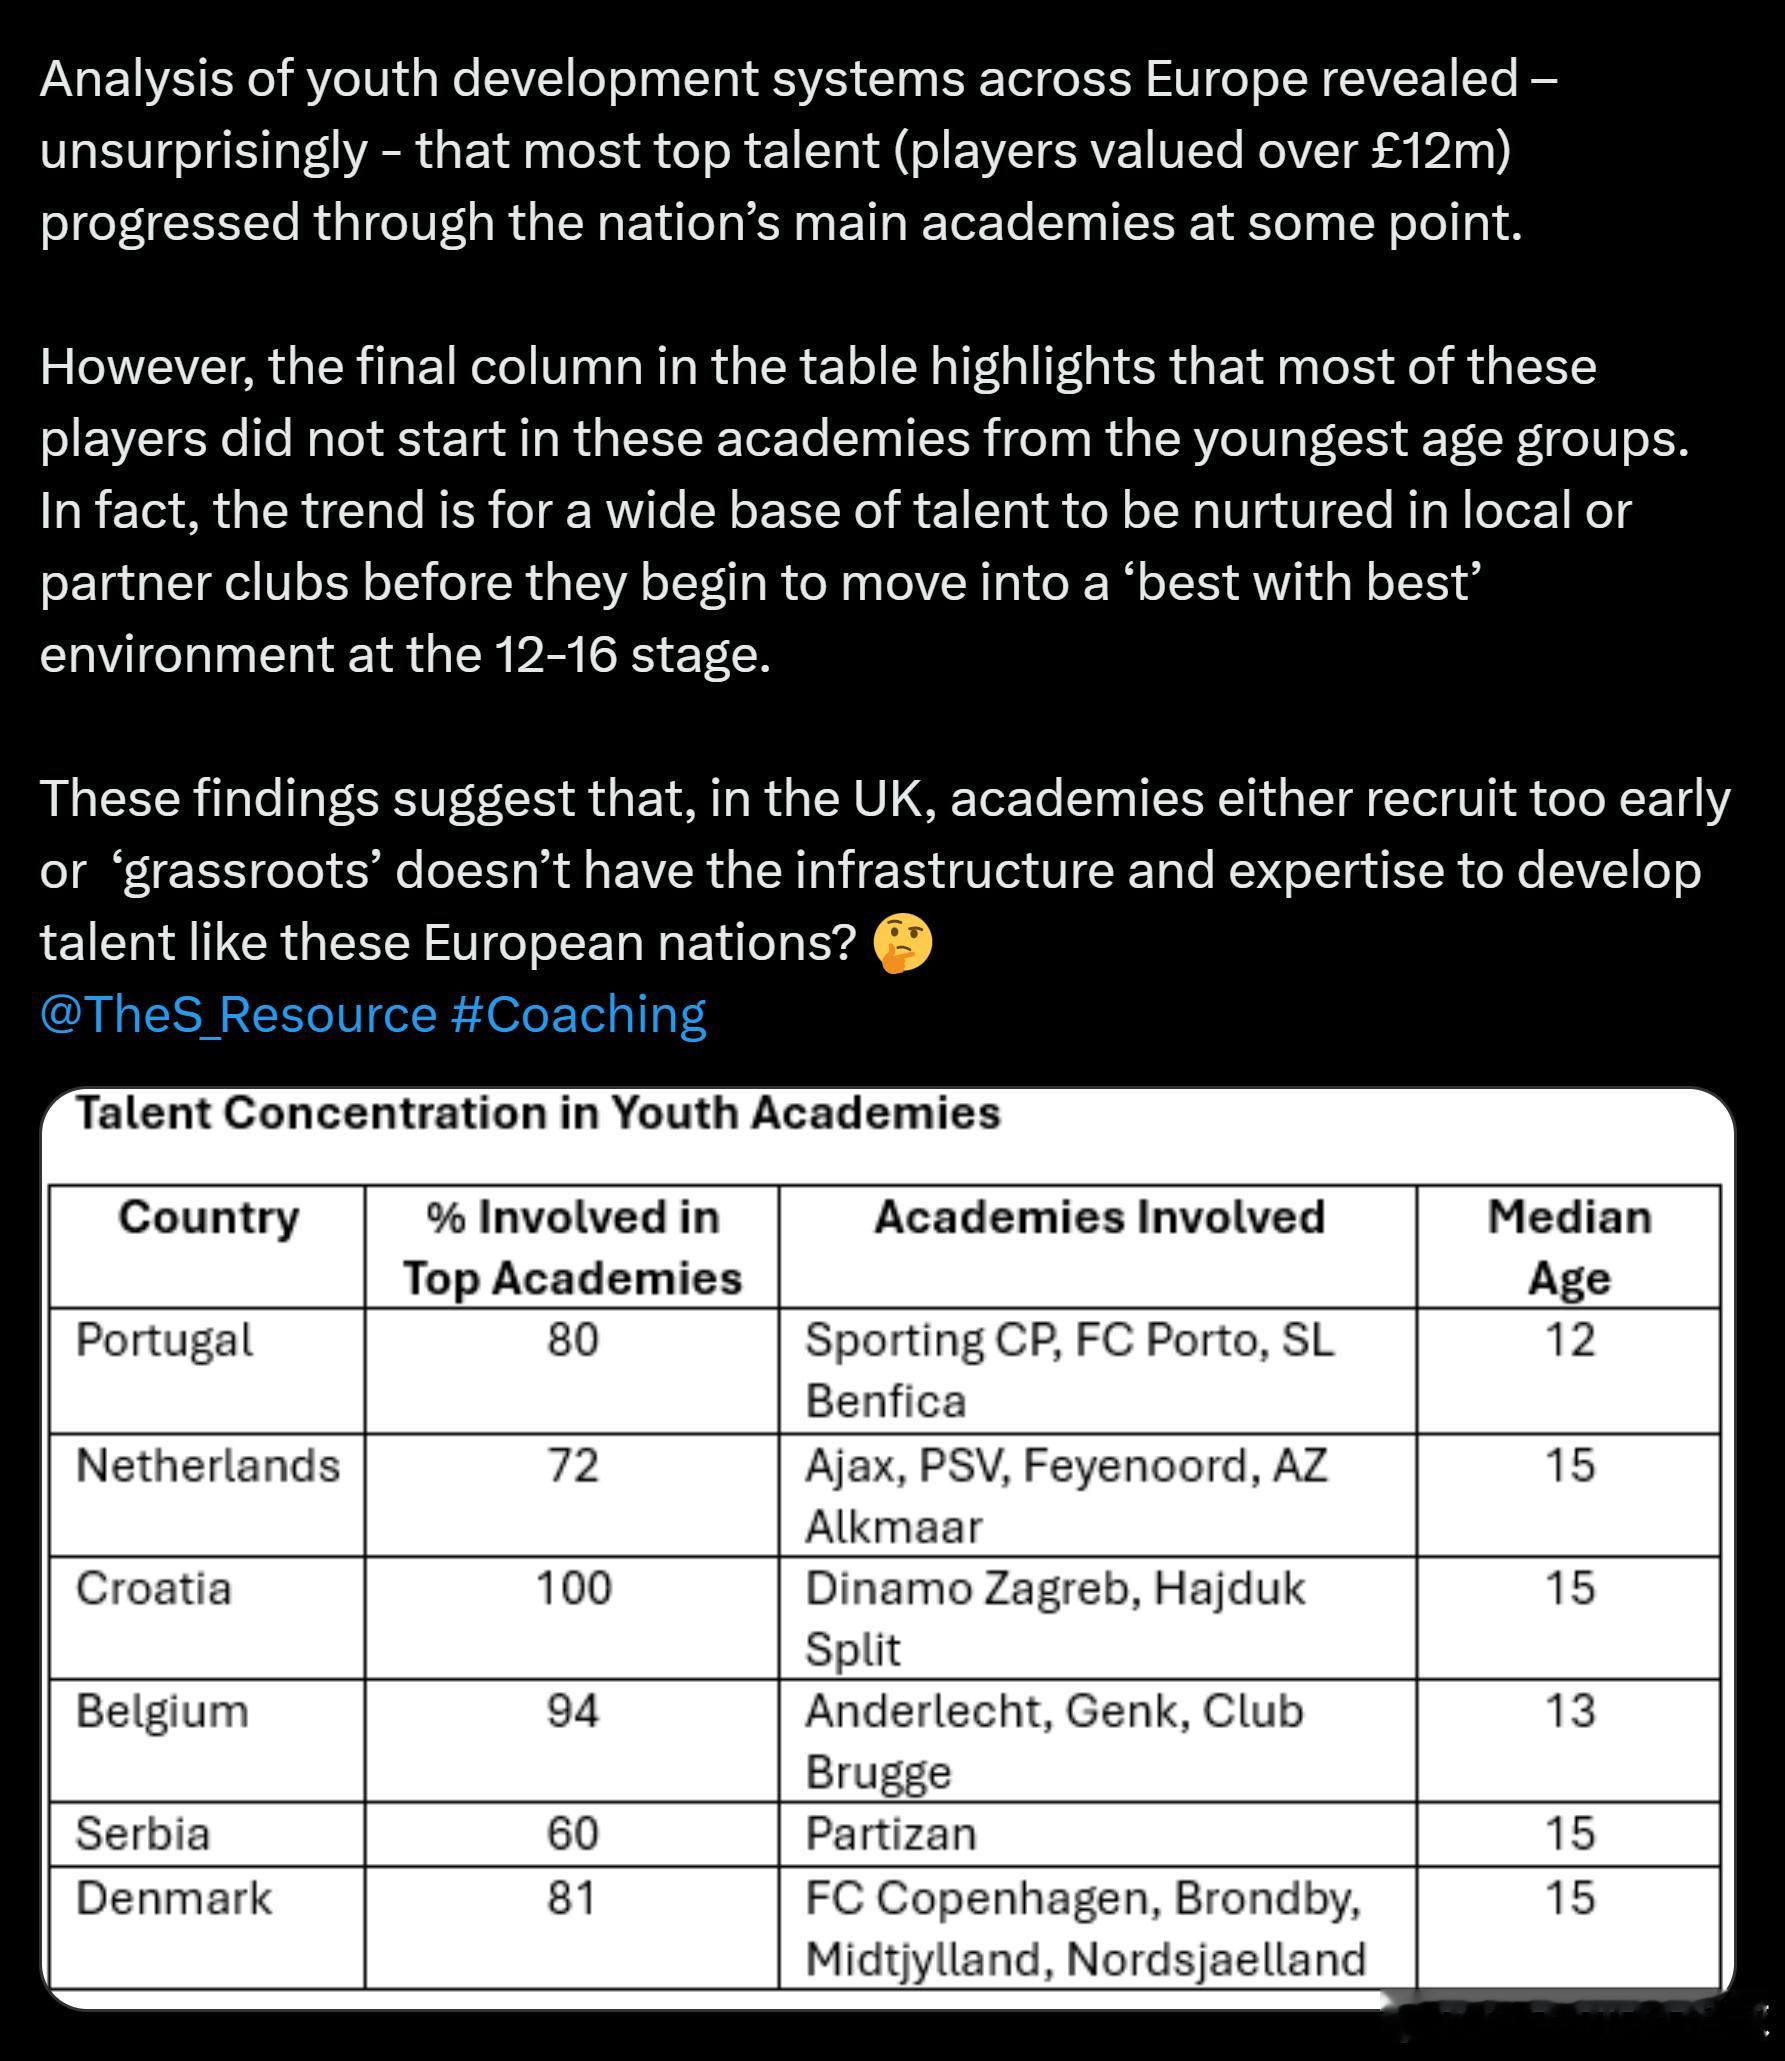Click the 'Talent Concentration in Youth Academies' title

pos(538,1113)
